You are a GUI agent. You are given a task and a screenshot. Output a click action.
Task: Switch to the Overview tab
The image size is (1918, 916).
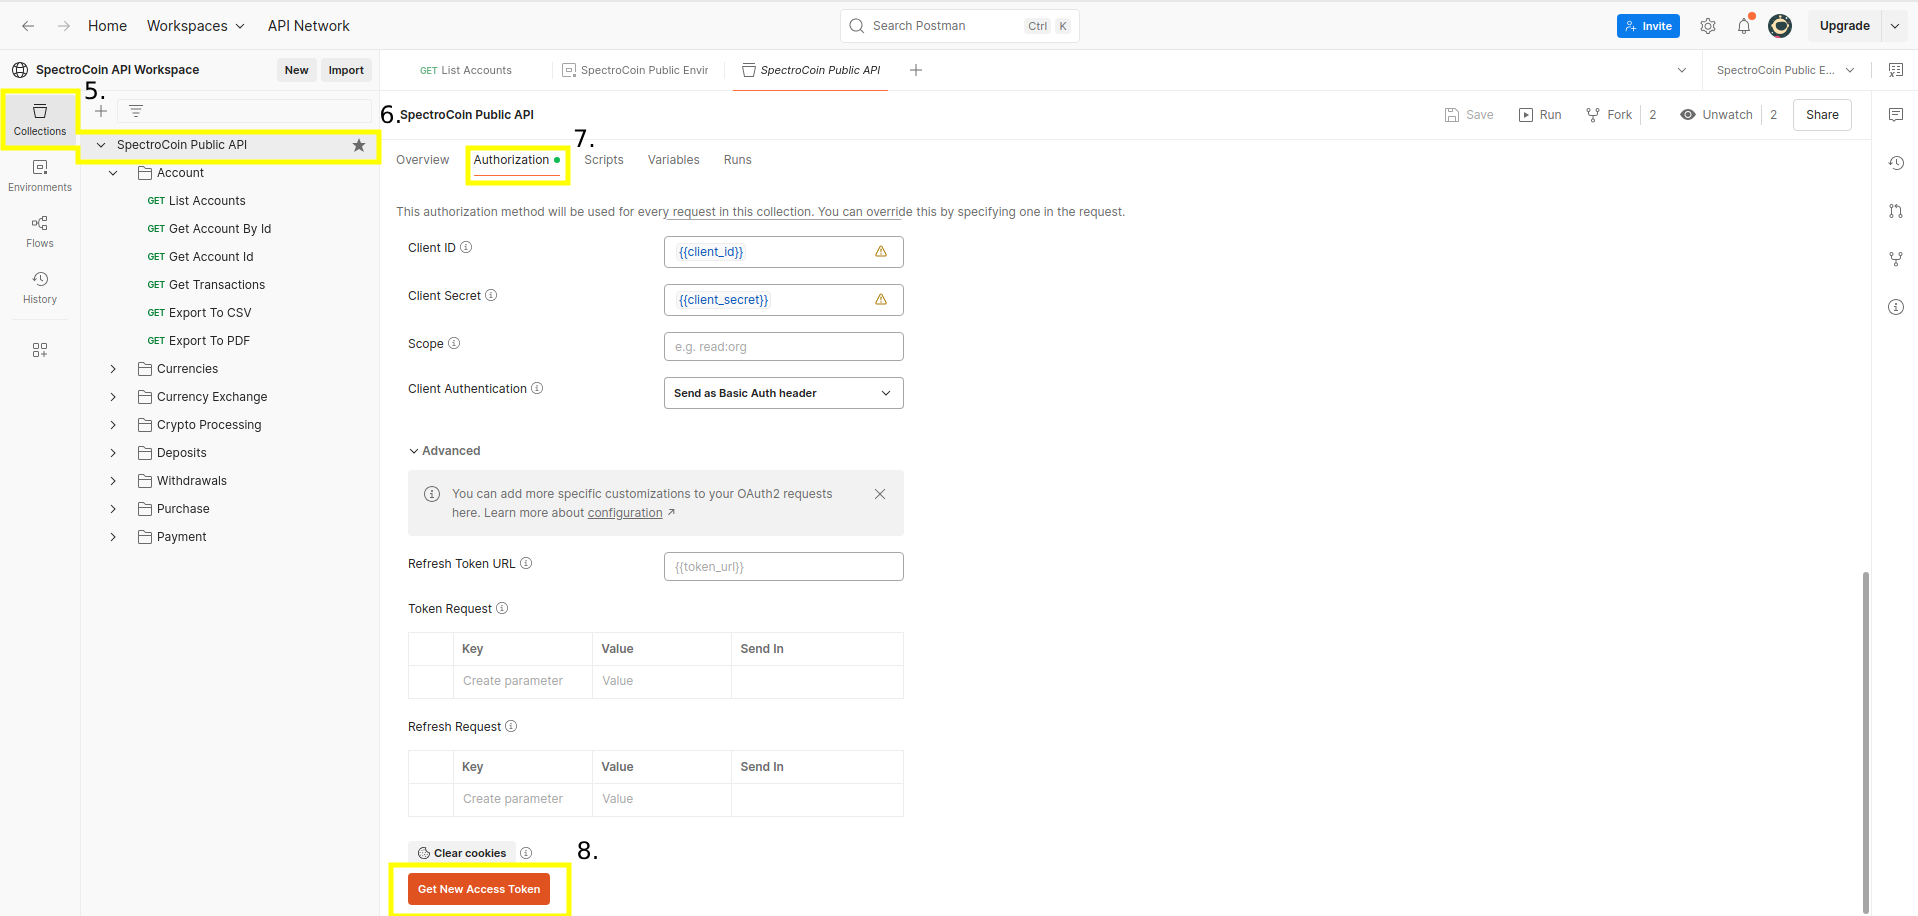pos(423,160)
